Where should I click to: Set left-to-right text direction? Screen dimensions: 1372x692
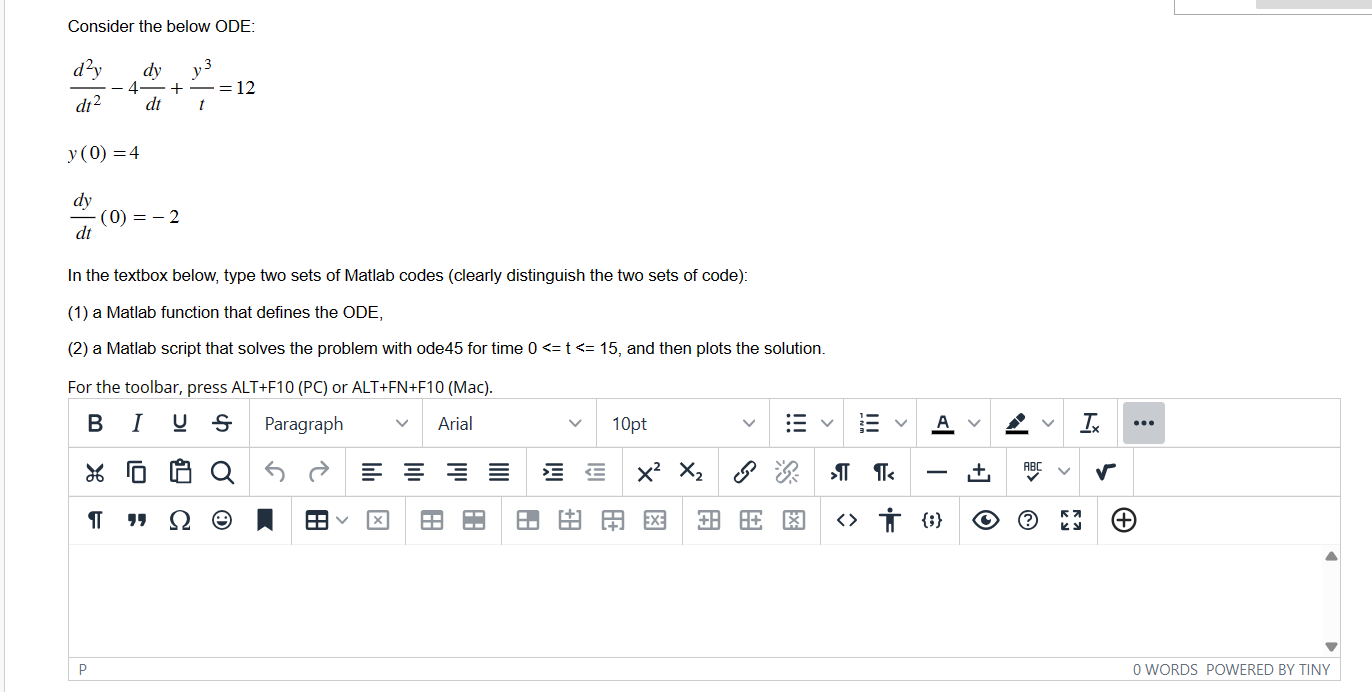click(x=840, y=472)
